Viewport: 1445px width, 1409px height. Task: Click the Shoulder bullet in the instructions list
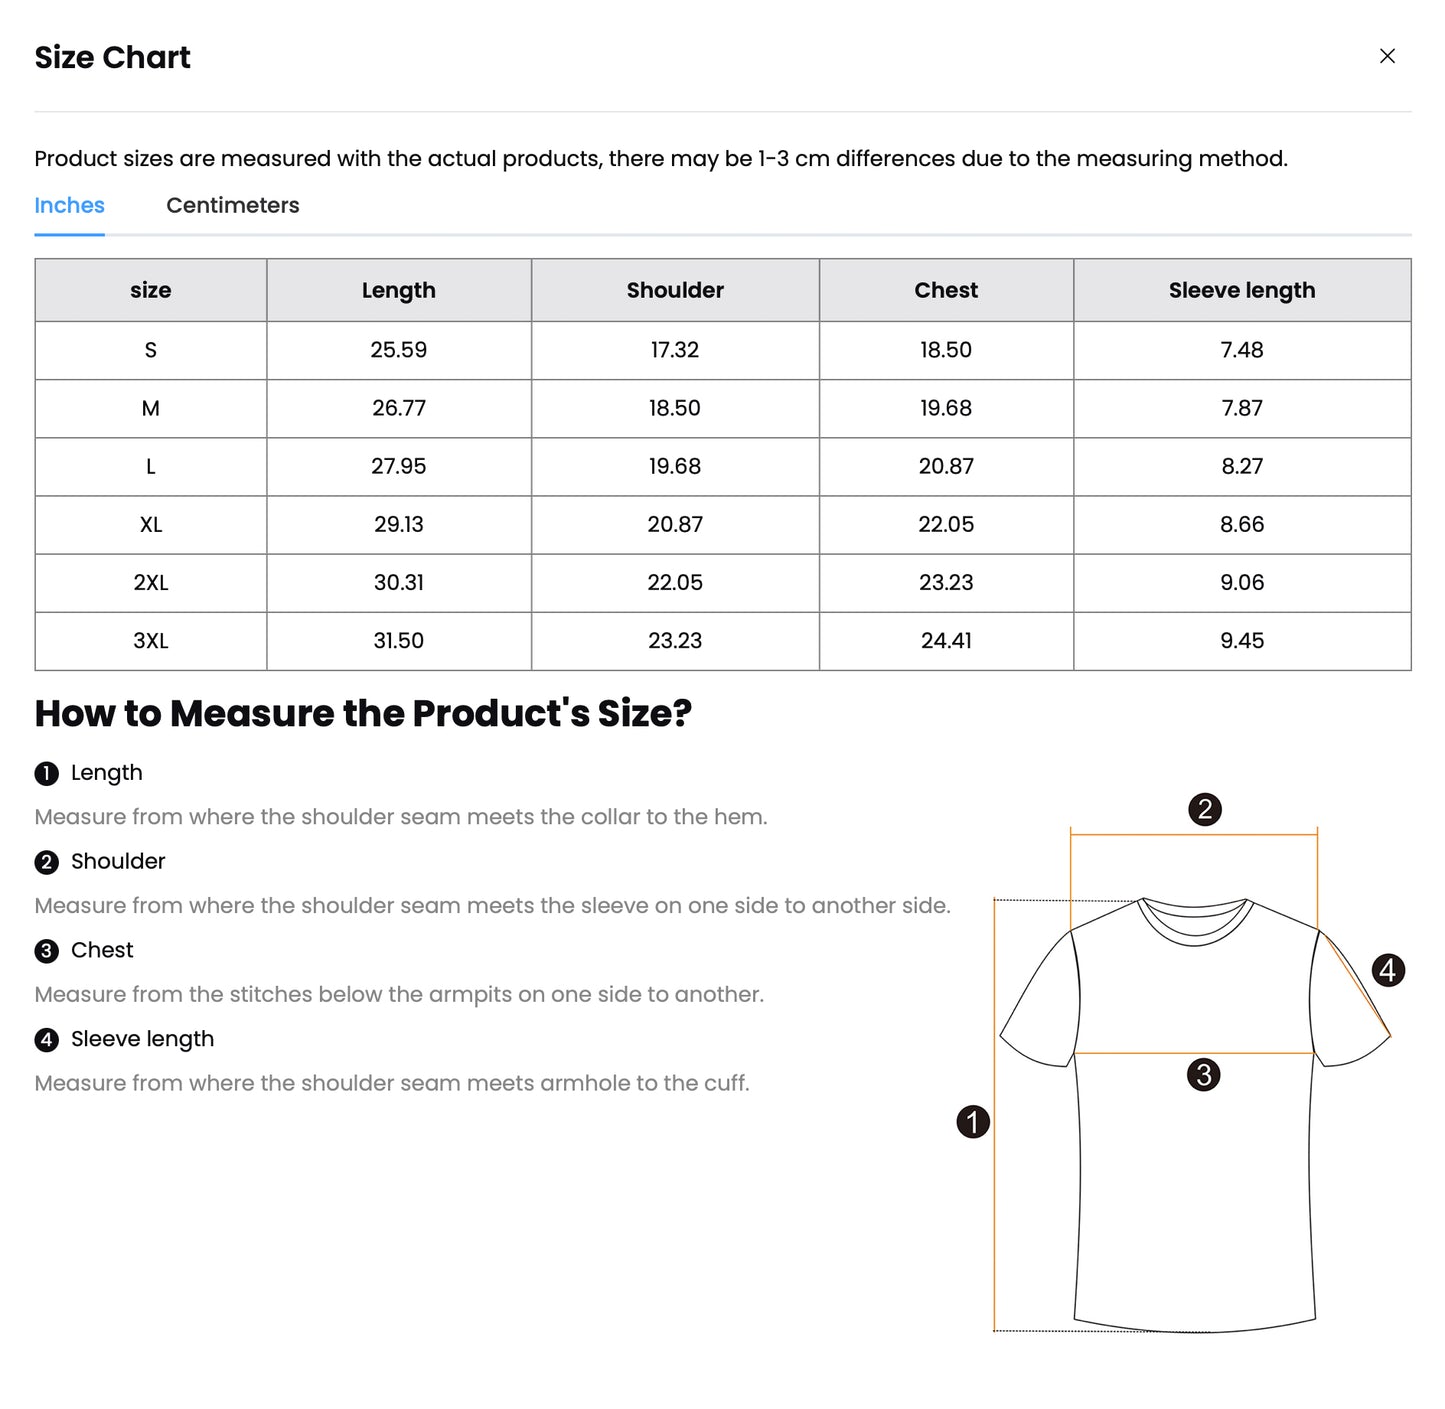coord(45,862)
